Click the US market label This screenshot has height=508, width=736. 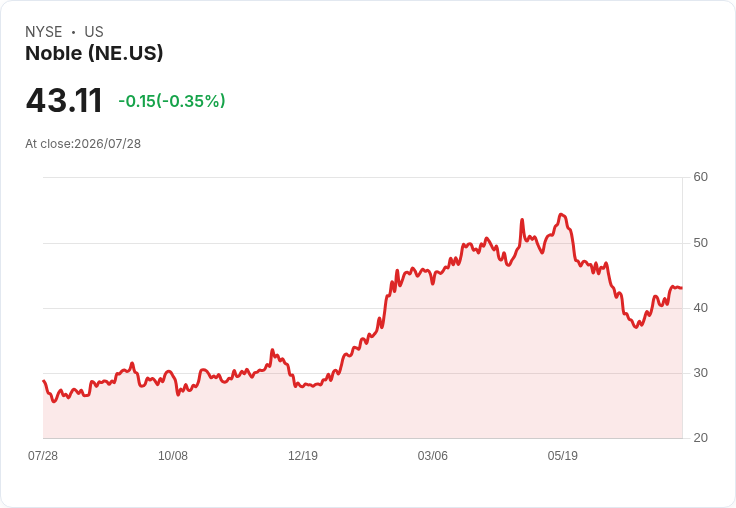click(94, 32)
